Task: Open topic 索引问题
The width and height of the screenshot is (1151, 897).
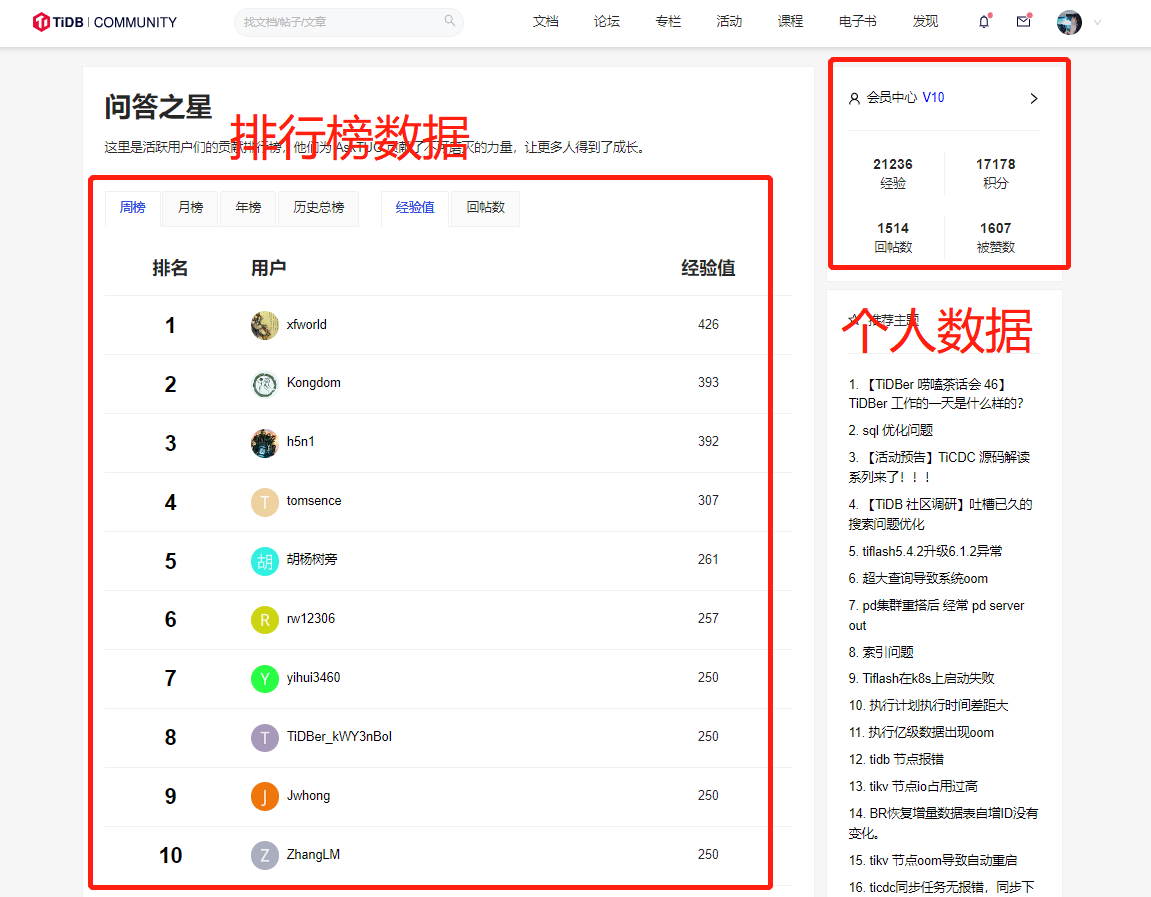Action: 881,652
